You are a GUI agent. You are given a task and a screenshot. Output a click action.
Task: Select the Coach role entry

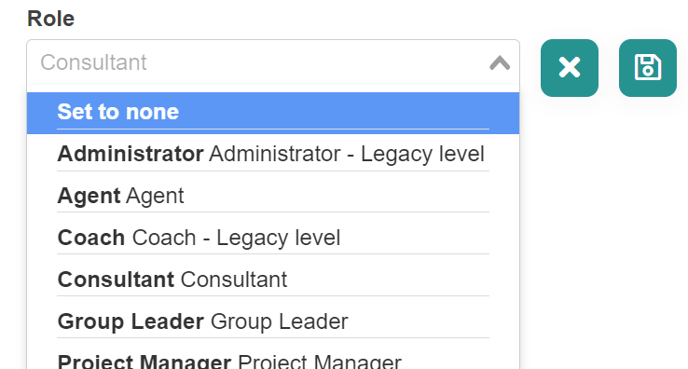[273, 238]
